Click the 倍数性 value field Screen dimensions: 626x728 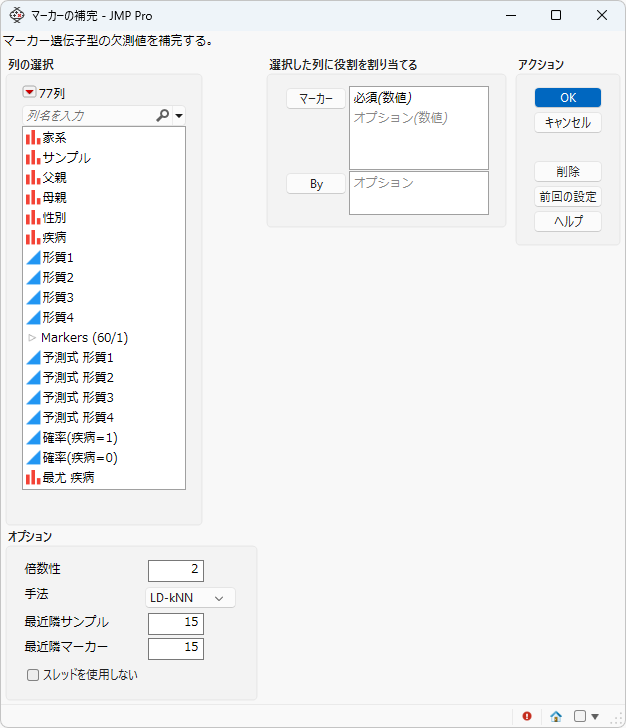click(176, 571)
